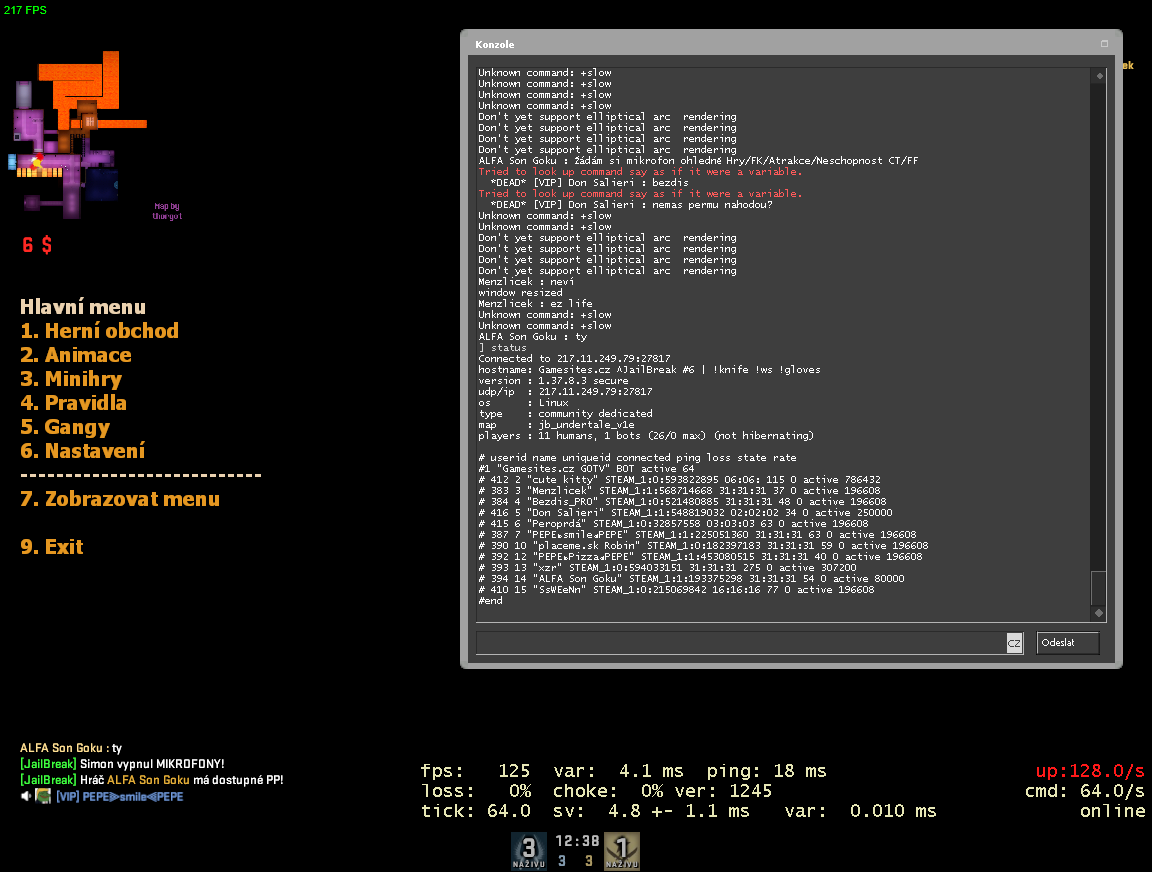
Task: Close the Konzole window using the corner button
Action: [x=1104, y=44]
